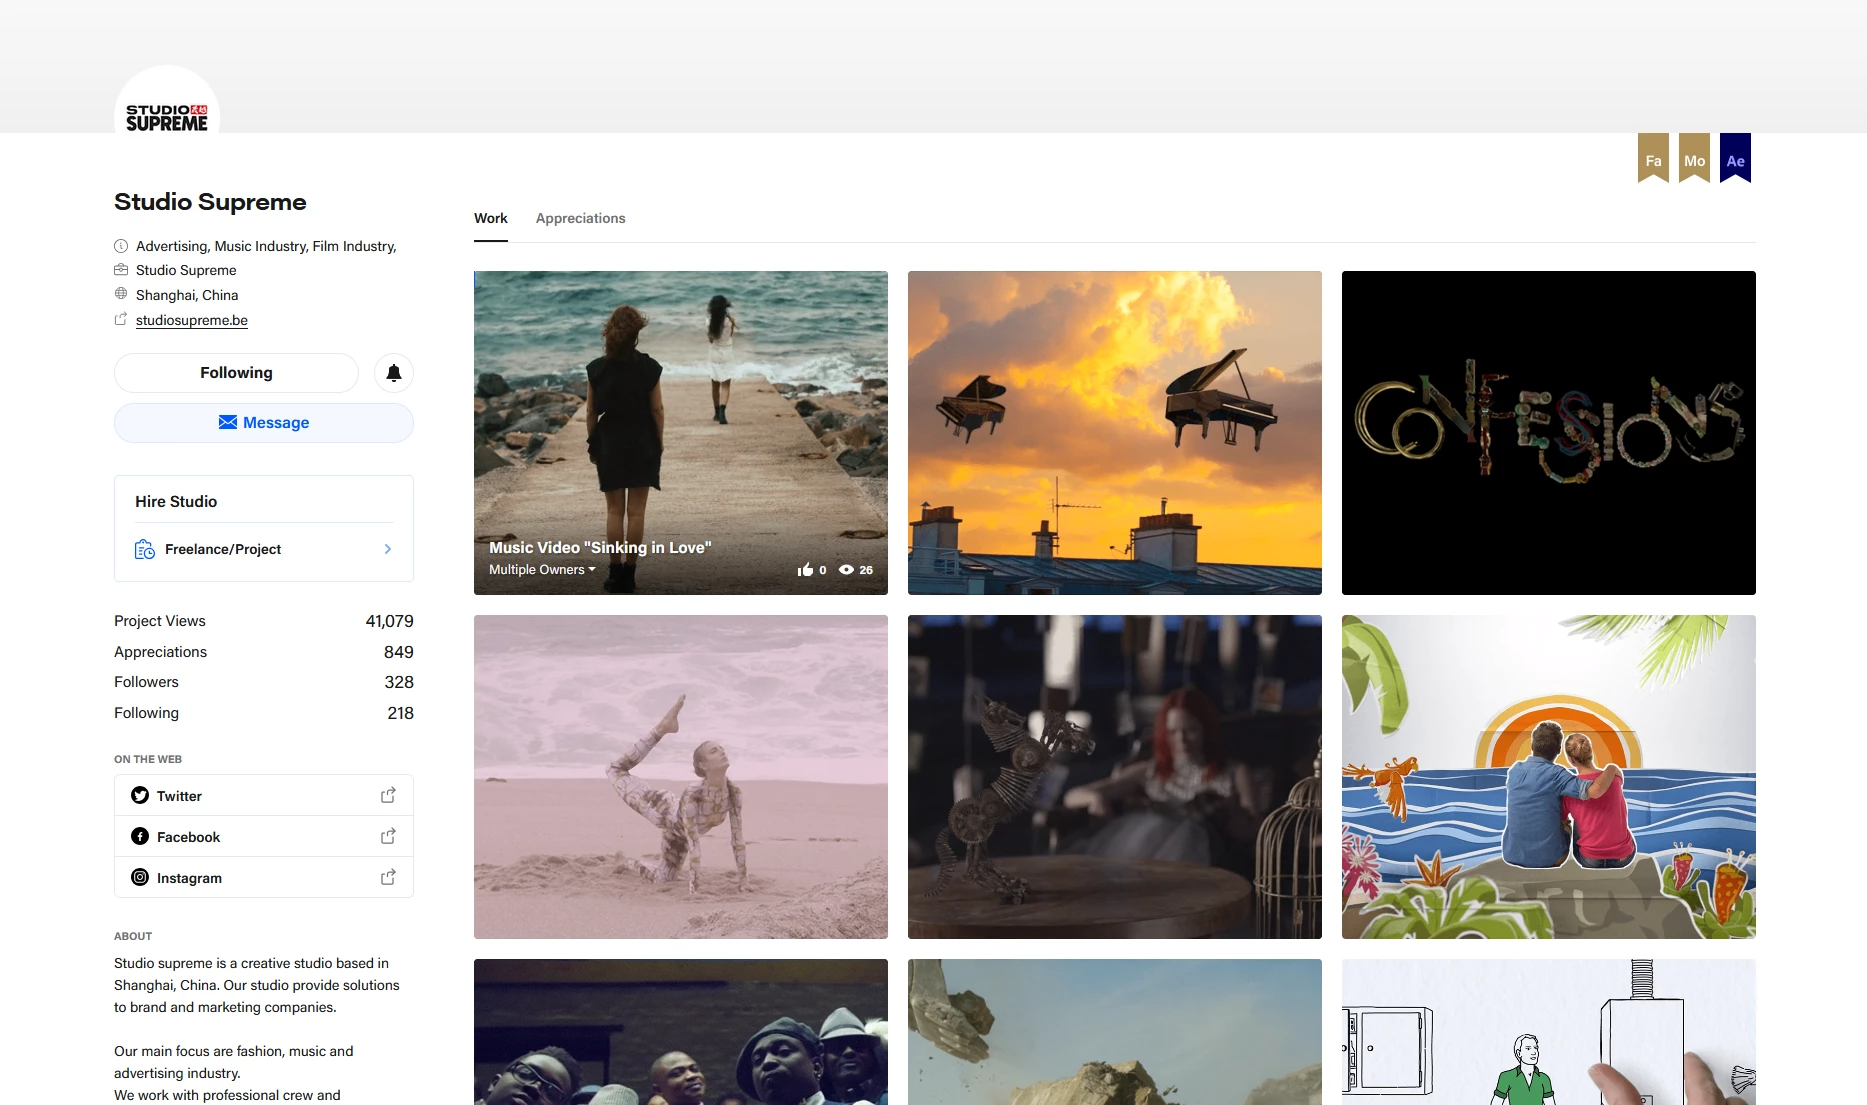This screenshot has width=1867, height=1105.
Task: Open the red-haired woman mechanical sculpture thumbnail
Action: click(x=1115, y=777)
